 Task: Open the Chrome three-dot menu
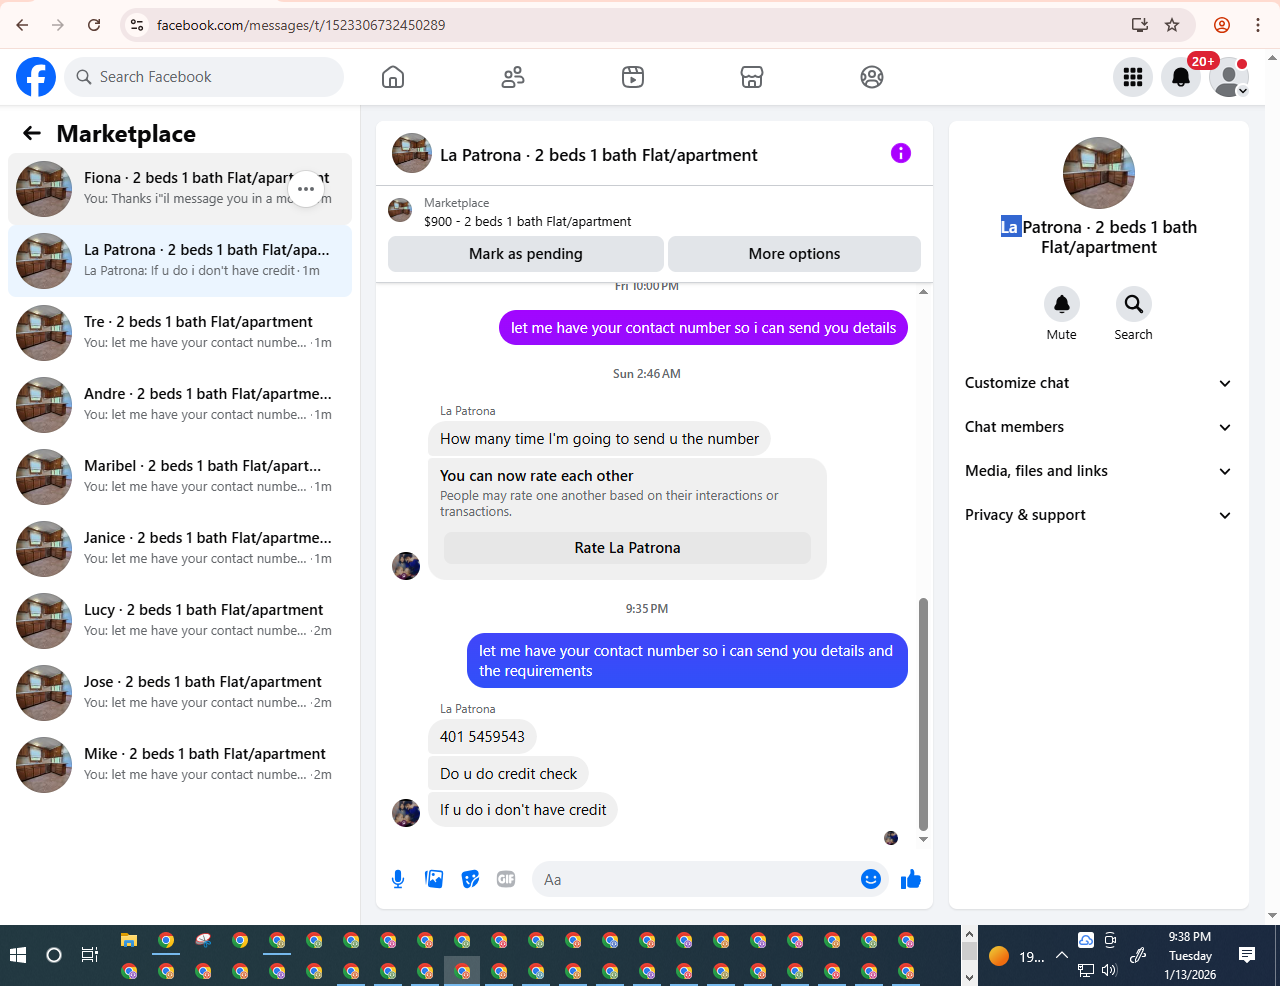tap(1258, 25)
